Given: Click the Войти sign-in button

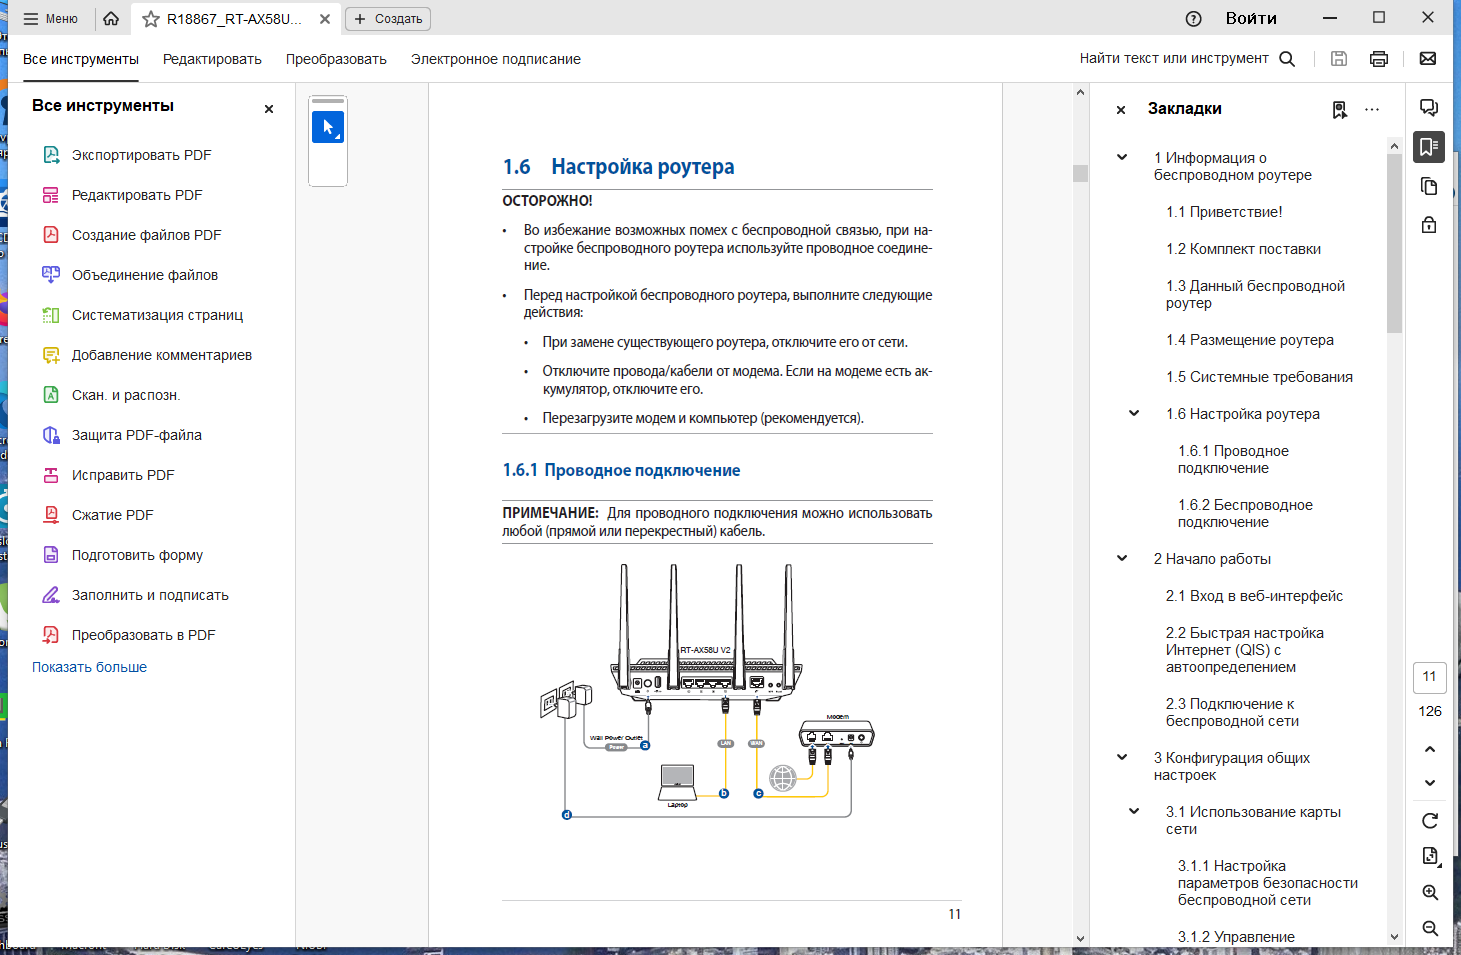Looking at the screenshot, I should [1251, 18].
